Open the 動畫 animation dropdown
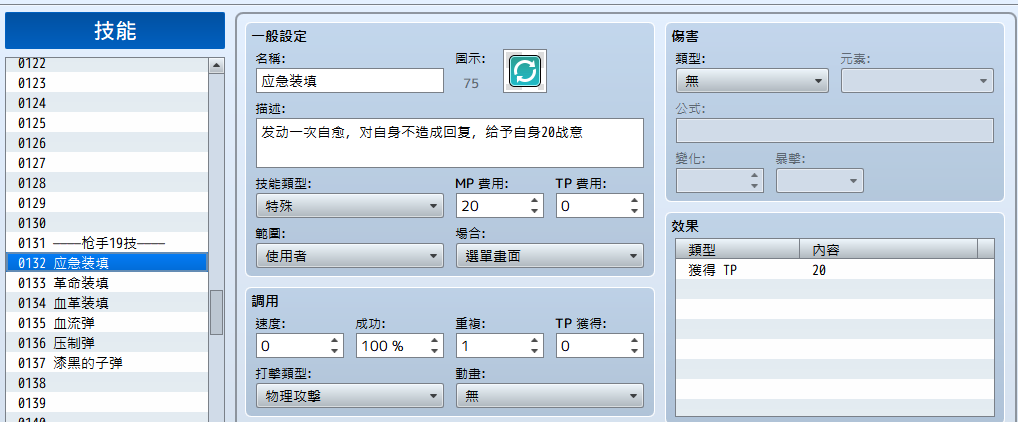This screenshot has width=1018, height=422. (x=550, y=395)
